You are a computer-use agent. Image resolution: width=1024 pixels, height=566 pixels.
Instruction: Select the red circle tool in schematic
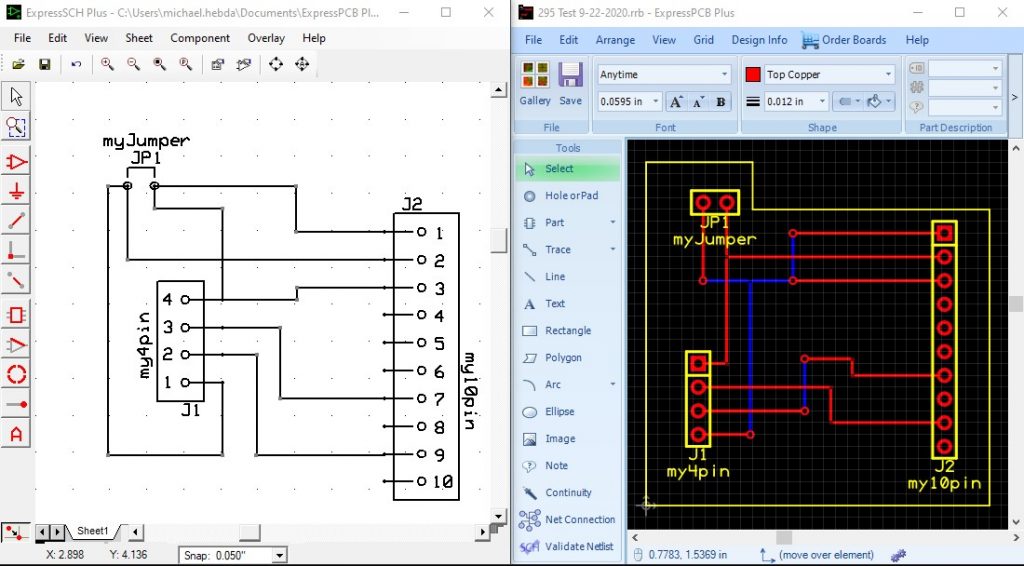pyautogui.click(x=16, y=375)
